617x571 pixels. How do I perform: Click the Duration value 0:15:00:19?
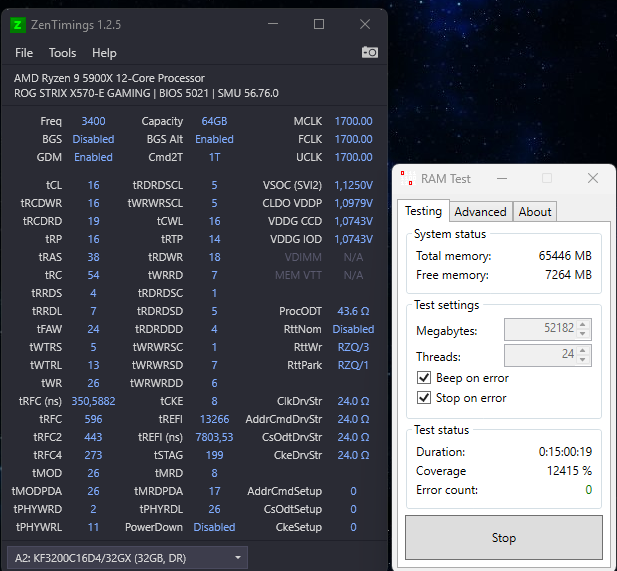[x=565, y=452]
